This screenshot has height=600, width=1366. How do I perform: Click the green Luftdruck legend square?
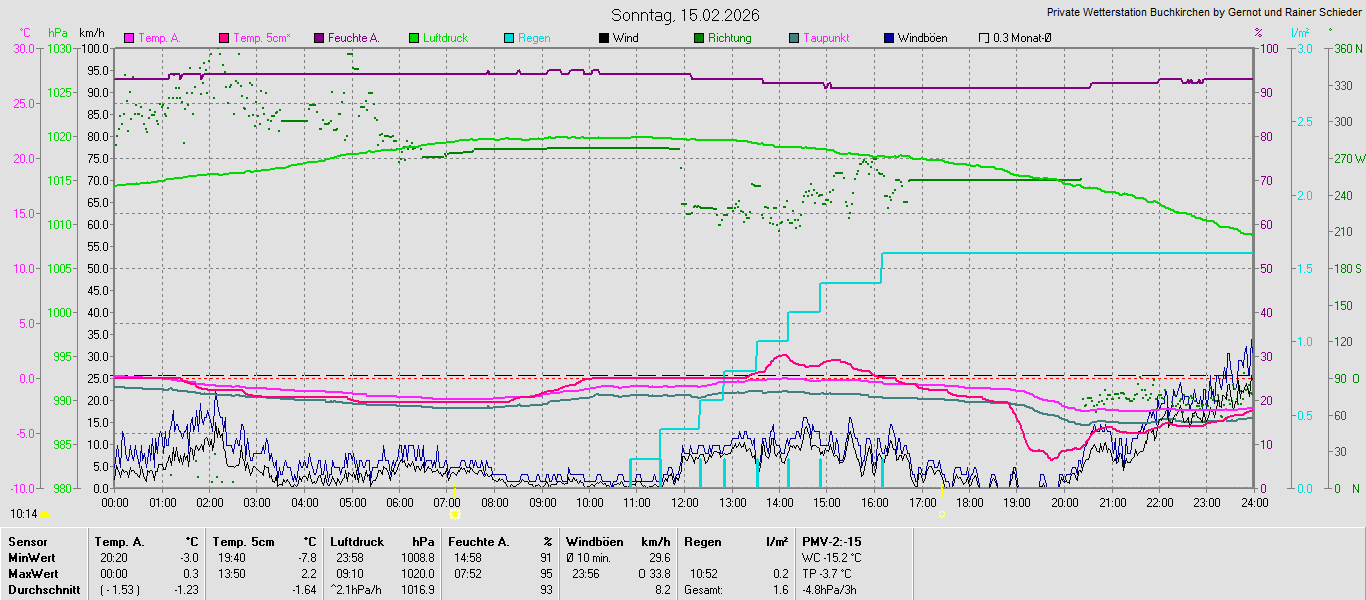[x=414, y=38]
